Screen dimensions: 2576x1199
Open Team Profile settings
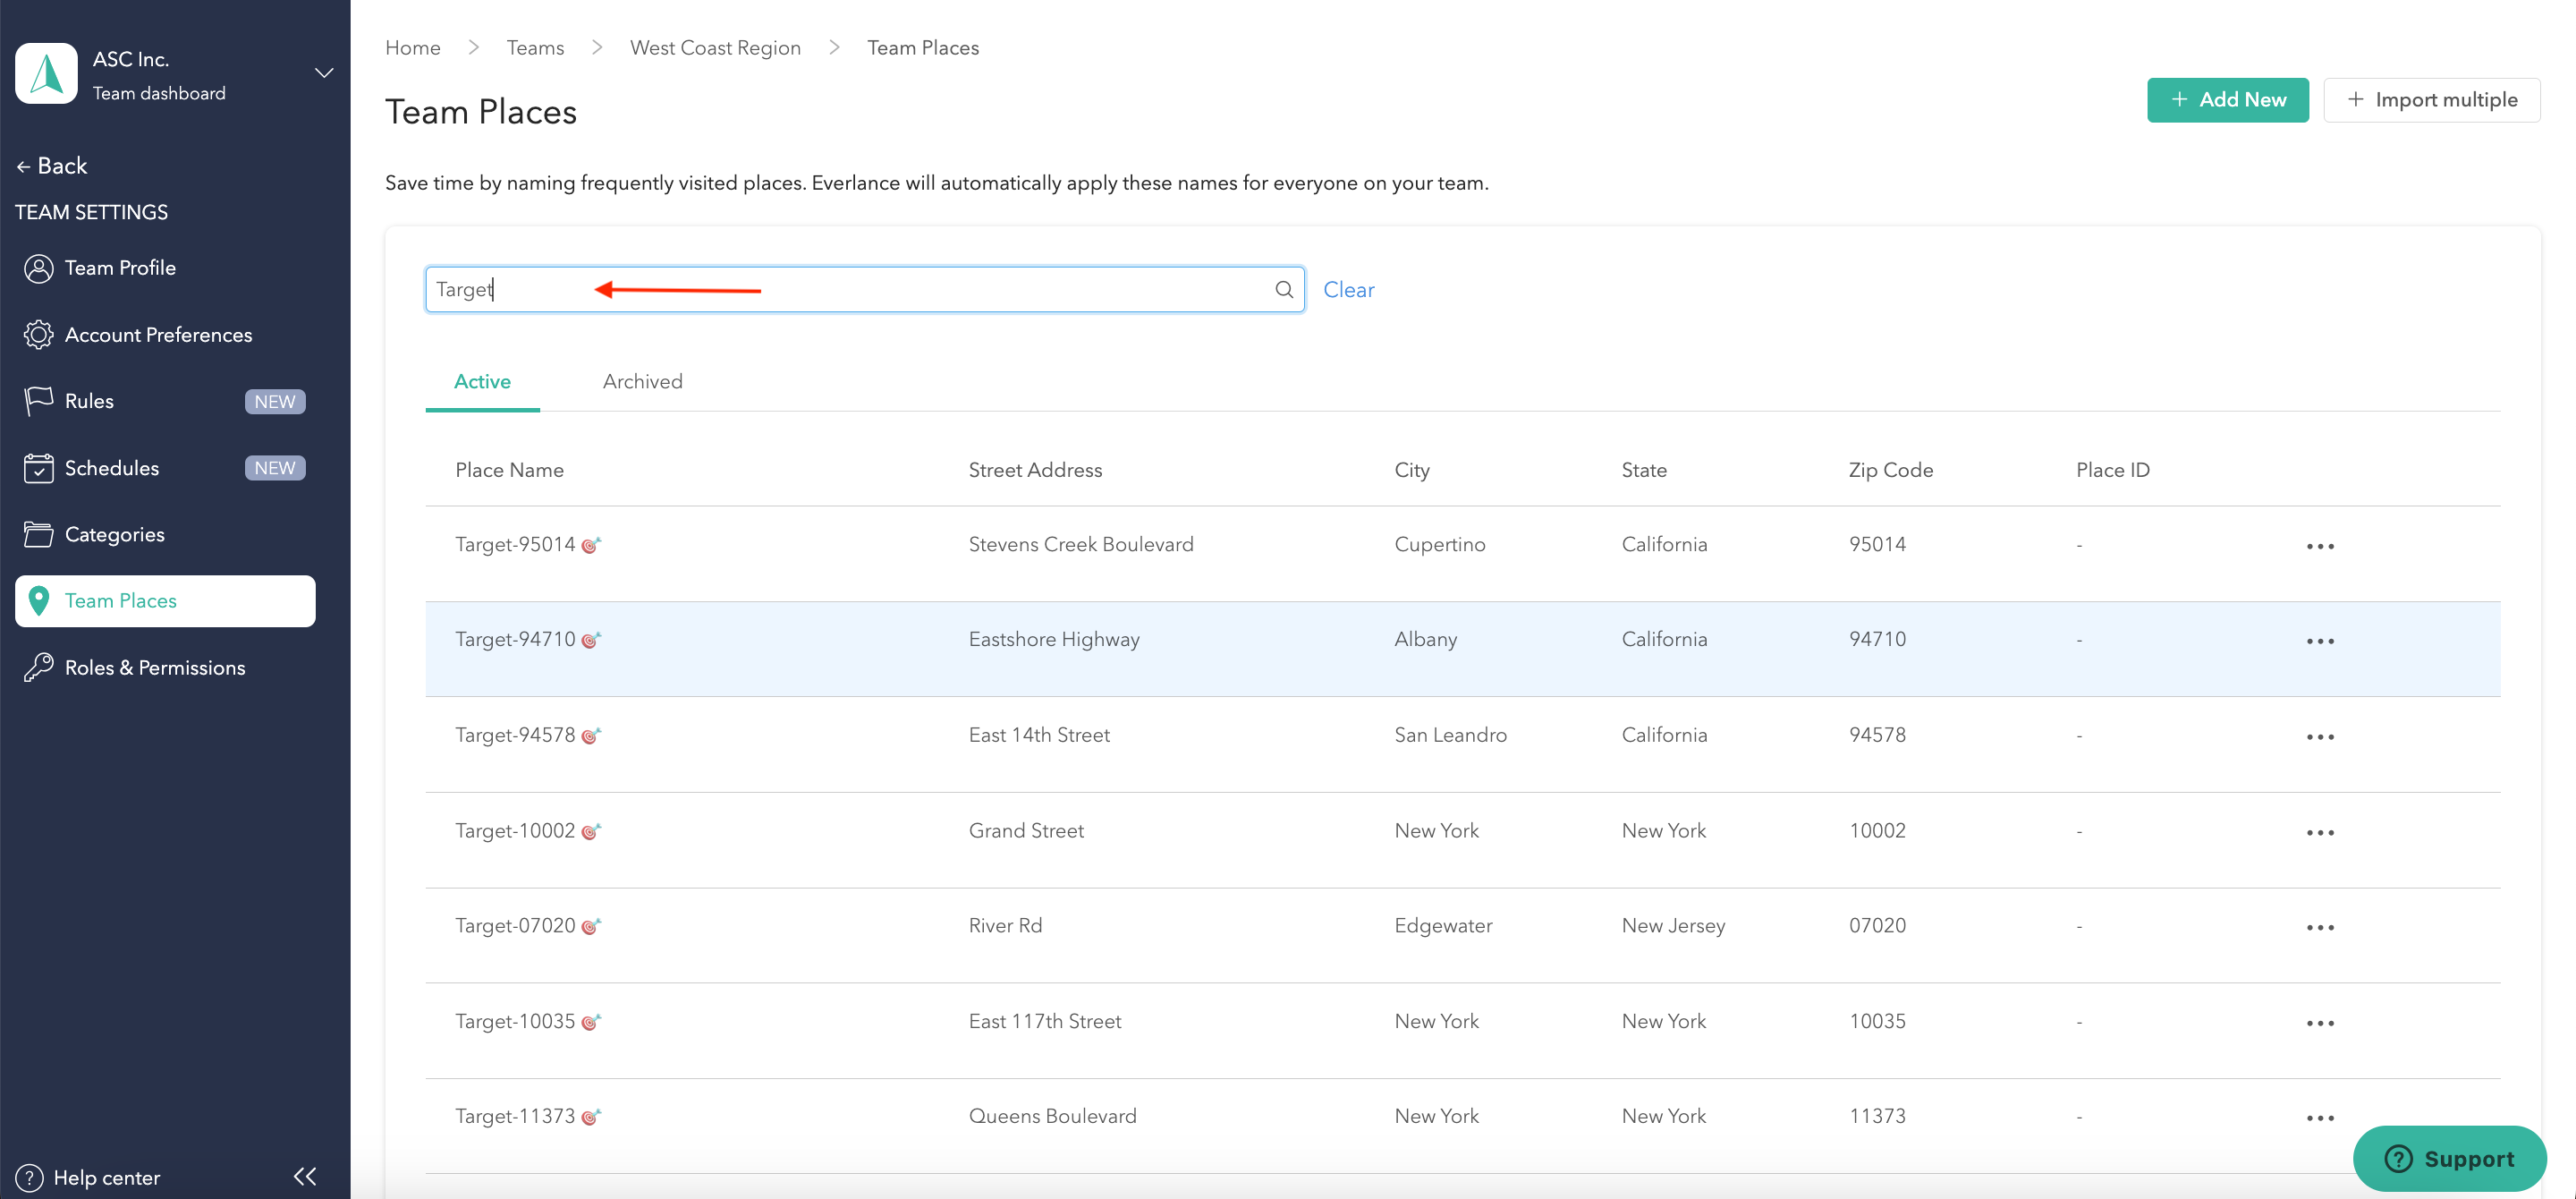[120, 268]
